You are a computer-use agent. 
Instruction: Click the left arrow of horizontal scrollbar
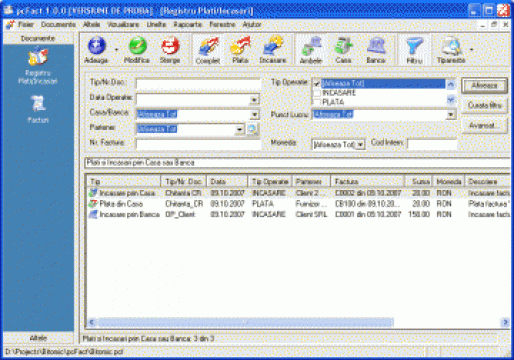click(x=92, y=322)
